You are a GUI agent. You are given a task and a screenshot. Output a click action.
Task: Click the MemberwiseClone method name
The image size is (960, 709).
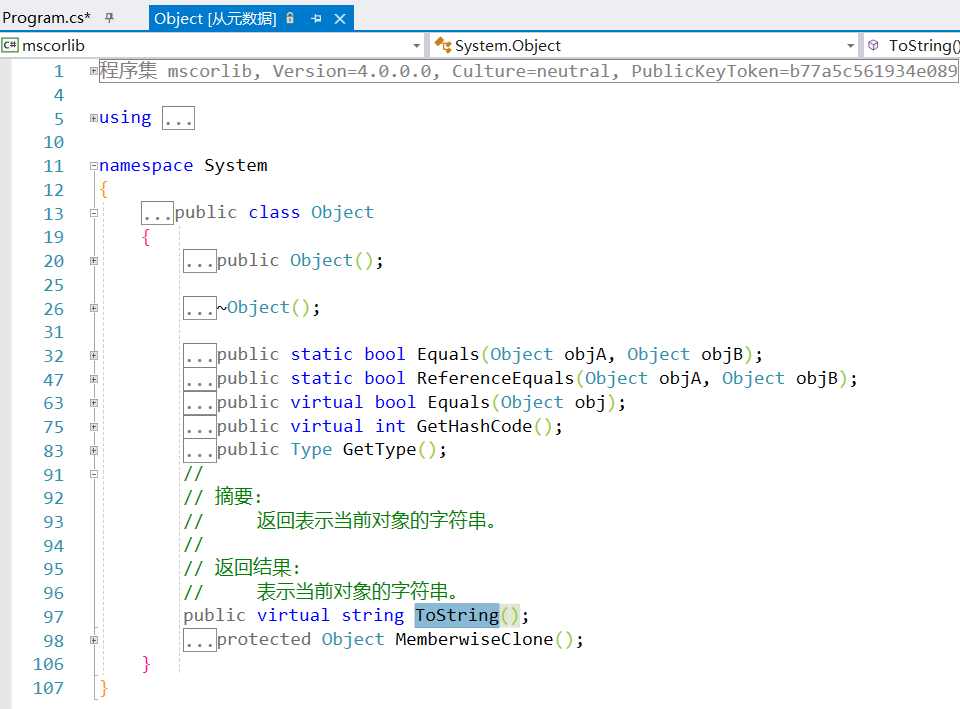click(x=474, y=639)
